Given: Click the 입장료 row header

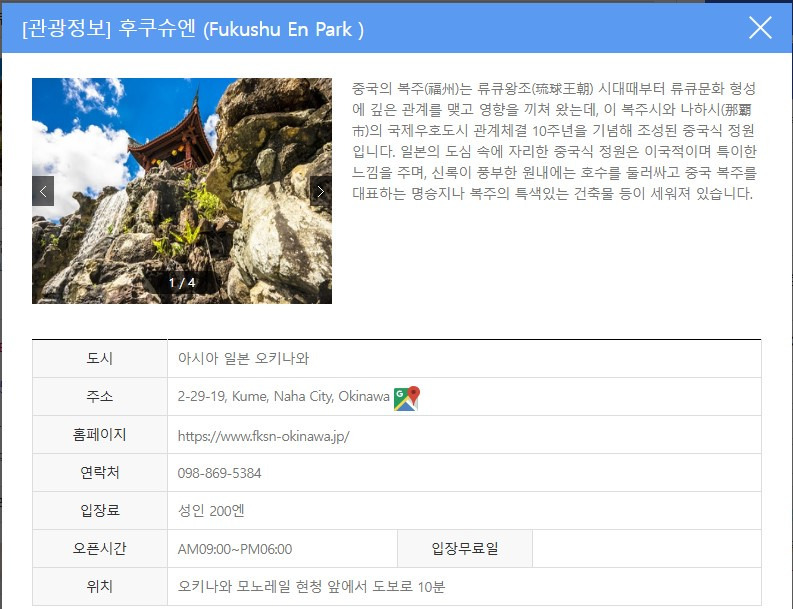Looking at the screenshot, I should point(100,510).
